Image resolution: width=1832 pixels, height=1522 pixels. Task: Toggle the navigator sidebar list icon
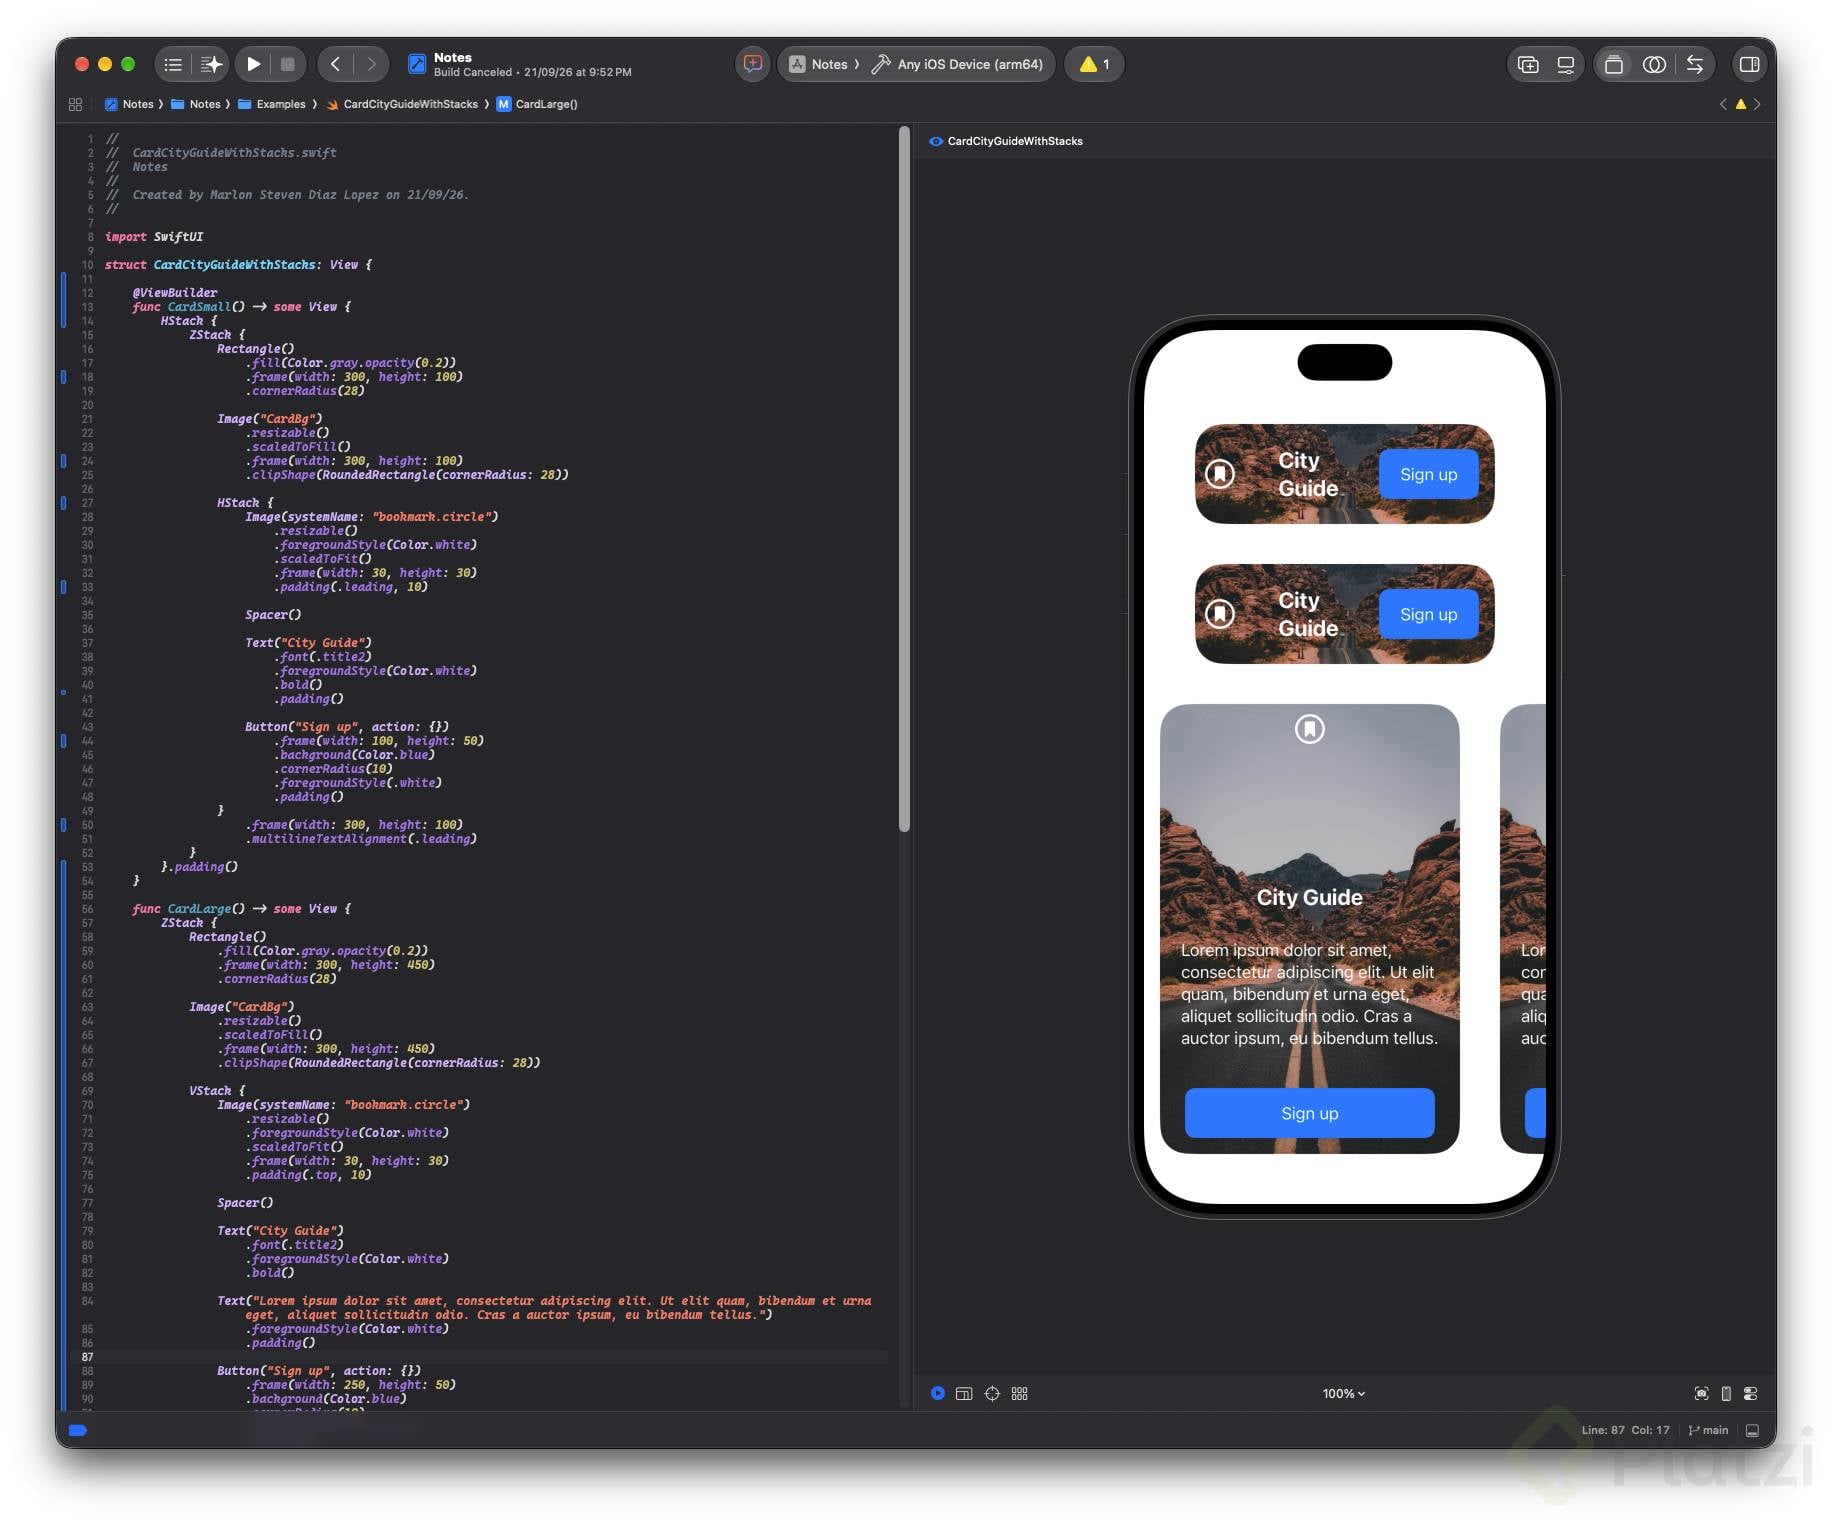pos(173,64)
